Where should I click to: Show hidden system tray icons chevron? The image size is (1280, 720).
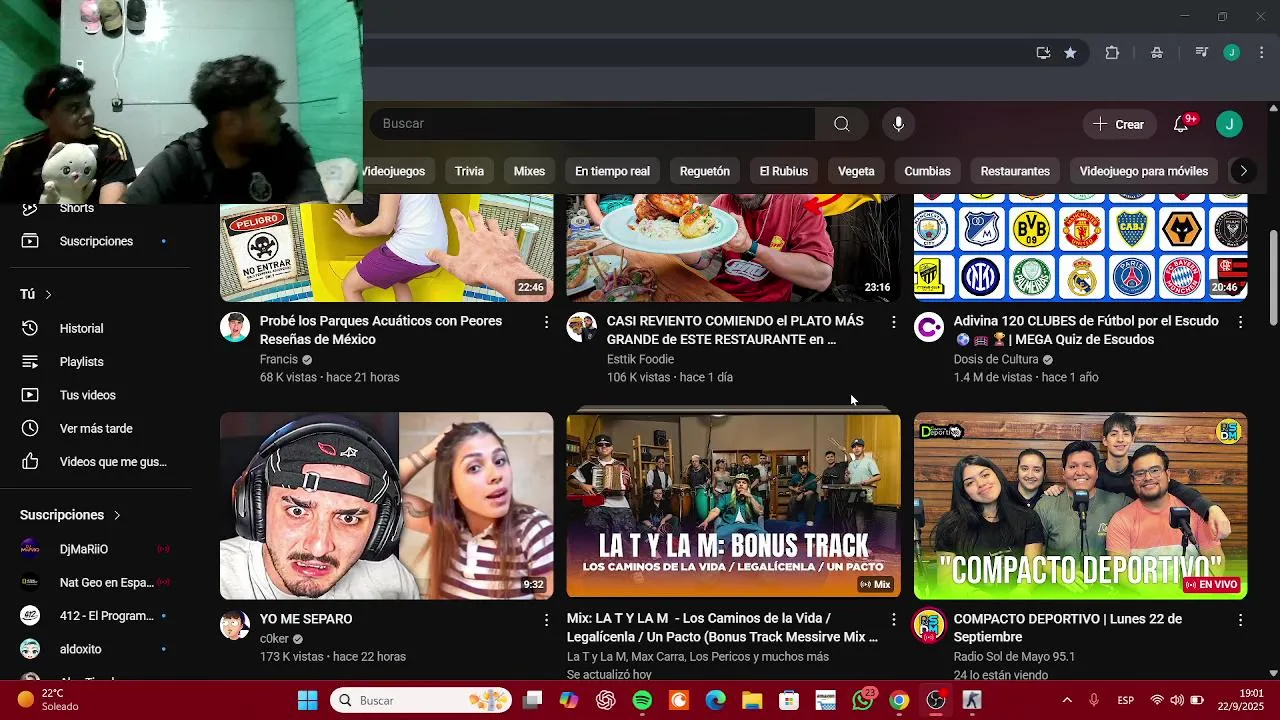pos(1067,700)
